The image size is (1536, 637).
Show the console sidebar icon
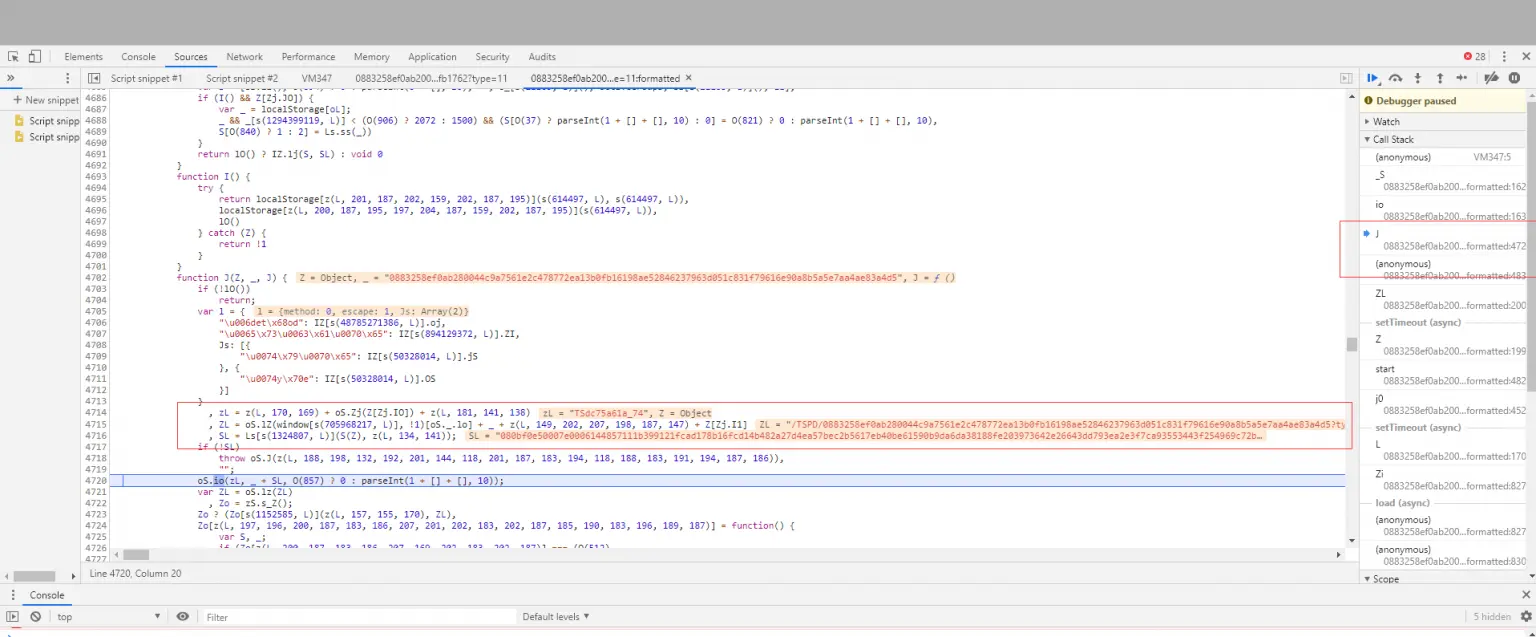(x=13, y=617)
